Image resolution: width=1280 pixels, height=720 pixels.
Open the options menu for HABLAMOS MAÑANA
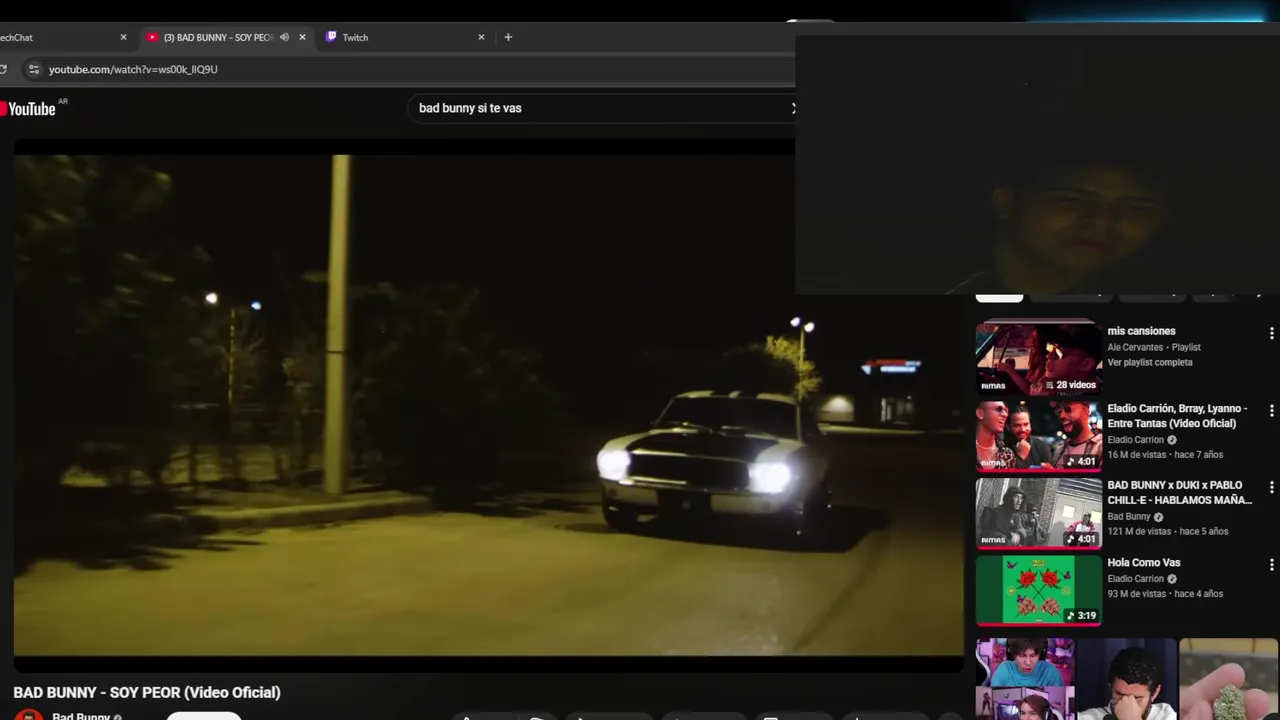pos(1271,487)
